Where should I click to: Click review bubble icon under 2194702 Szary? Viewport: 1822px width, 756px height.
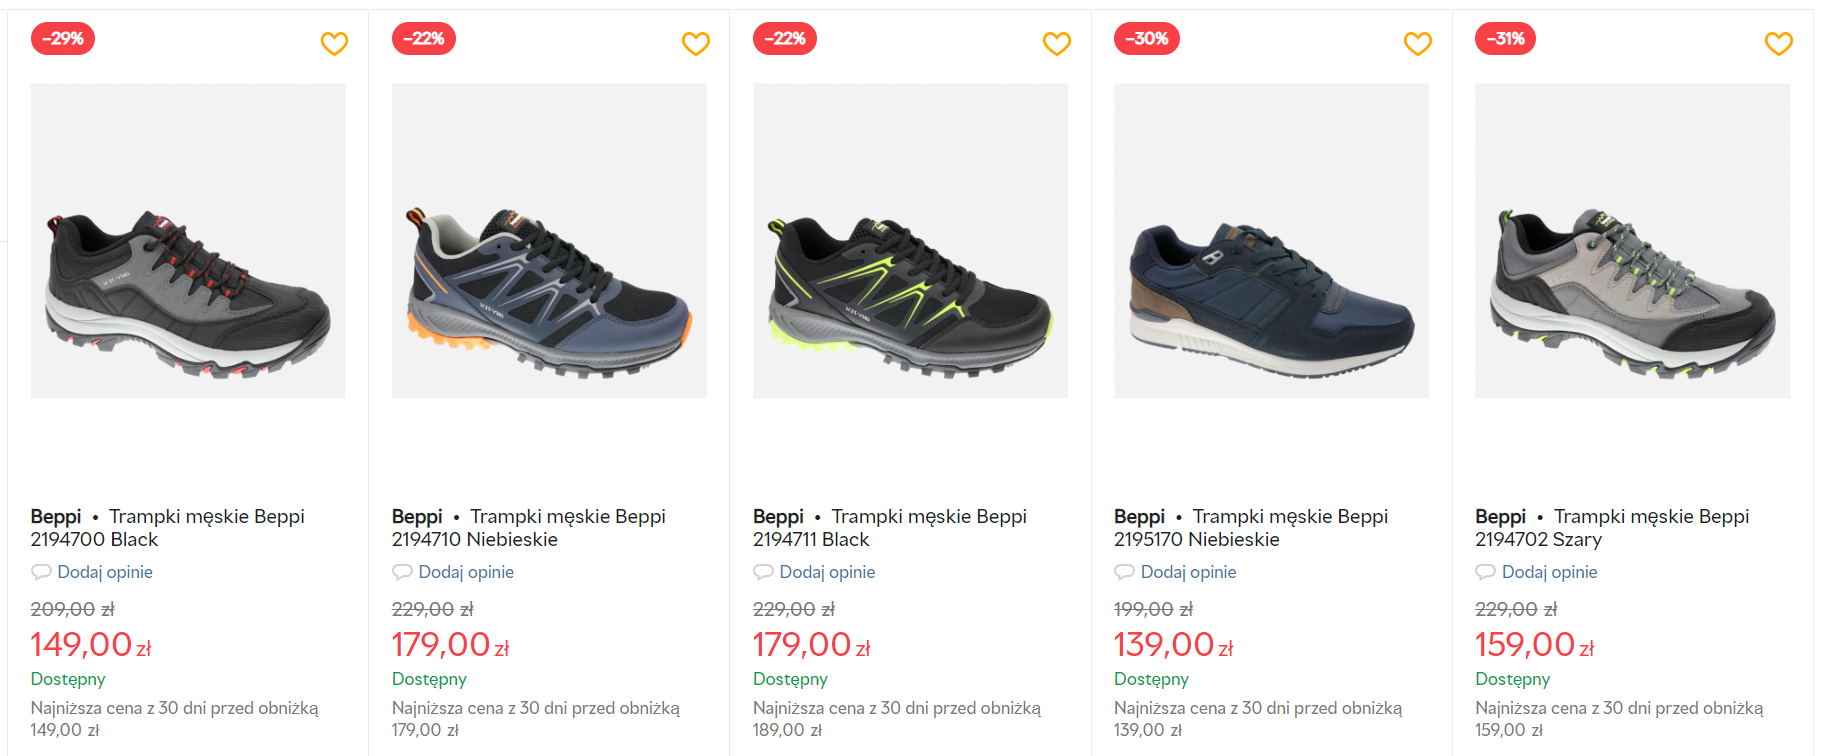(x=1485, y=572)
